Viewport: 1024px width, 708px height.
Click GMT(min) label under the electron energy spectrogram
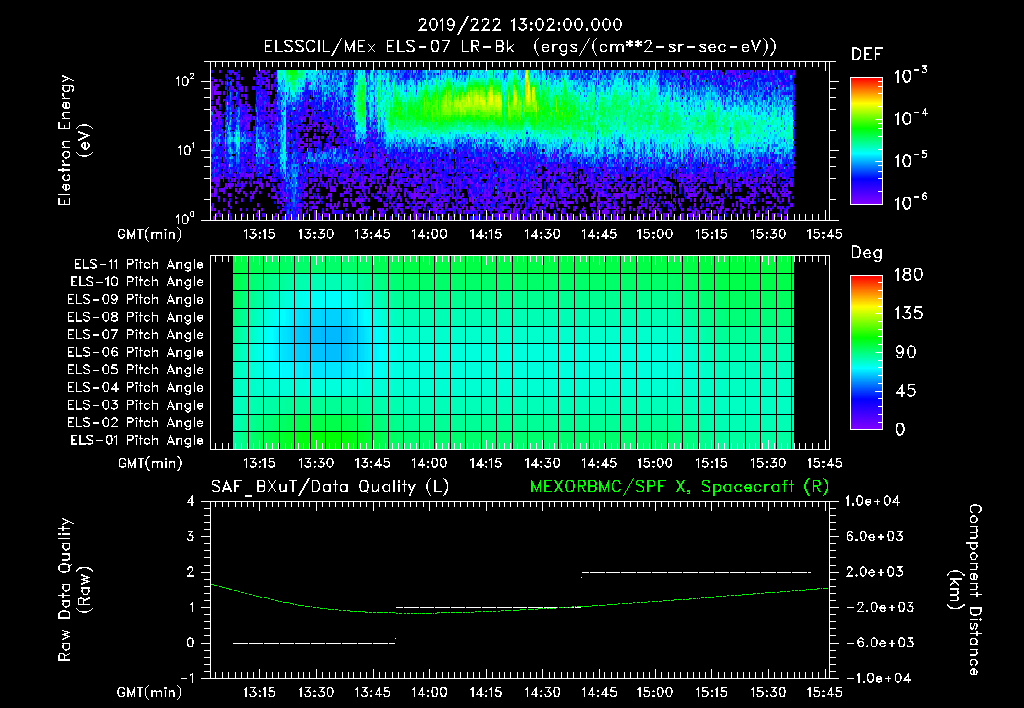150,234
